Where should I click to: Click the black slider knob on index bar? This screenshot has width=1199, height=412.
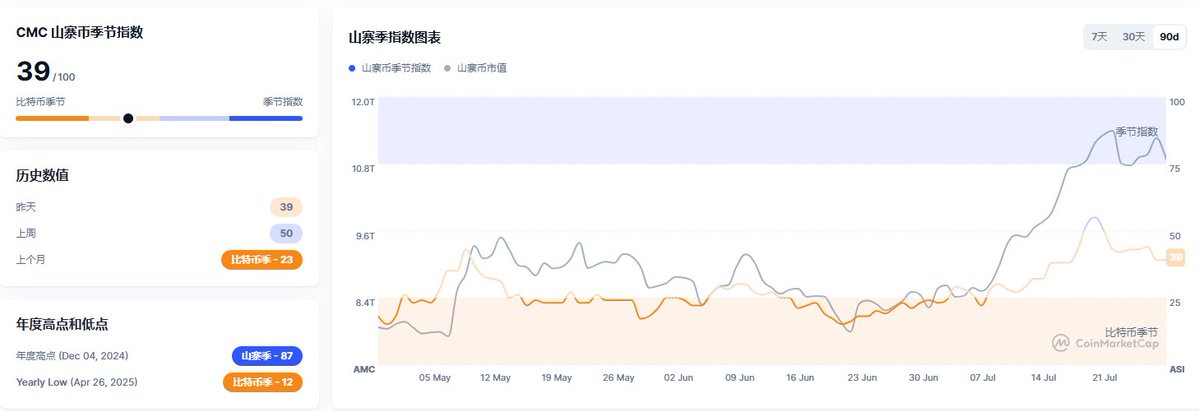tap(128, 118)
